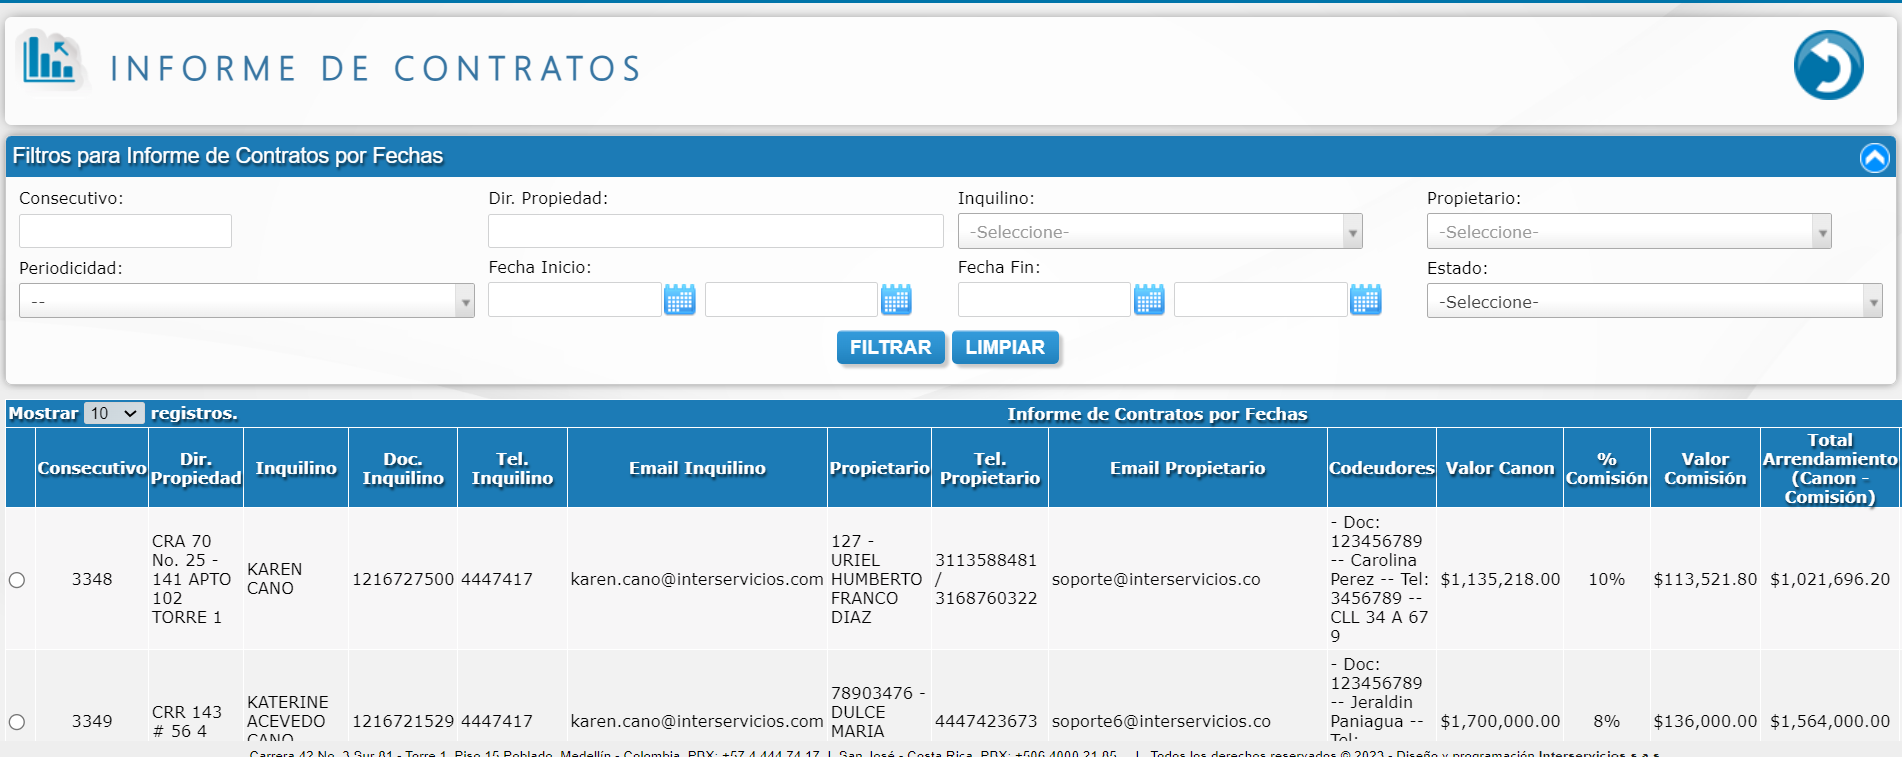
Task: Change the Mostrar registros count selector
Action: [x=114, y=414]
